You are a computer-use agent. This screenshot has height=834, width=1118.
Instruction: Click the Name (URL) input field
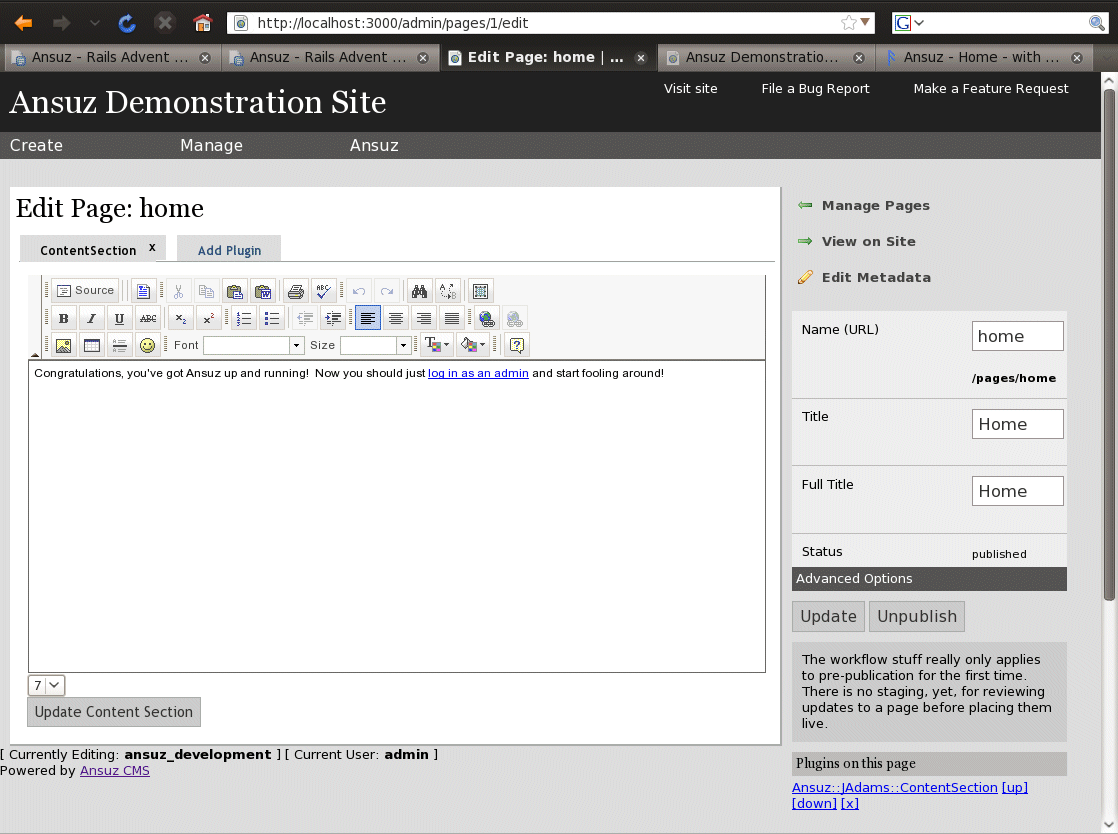1017,336
